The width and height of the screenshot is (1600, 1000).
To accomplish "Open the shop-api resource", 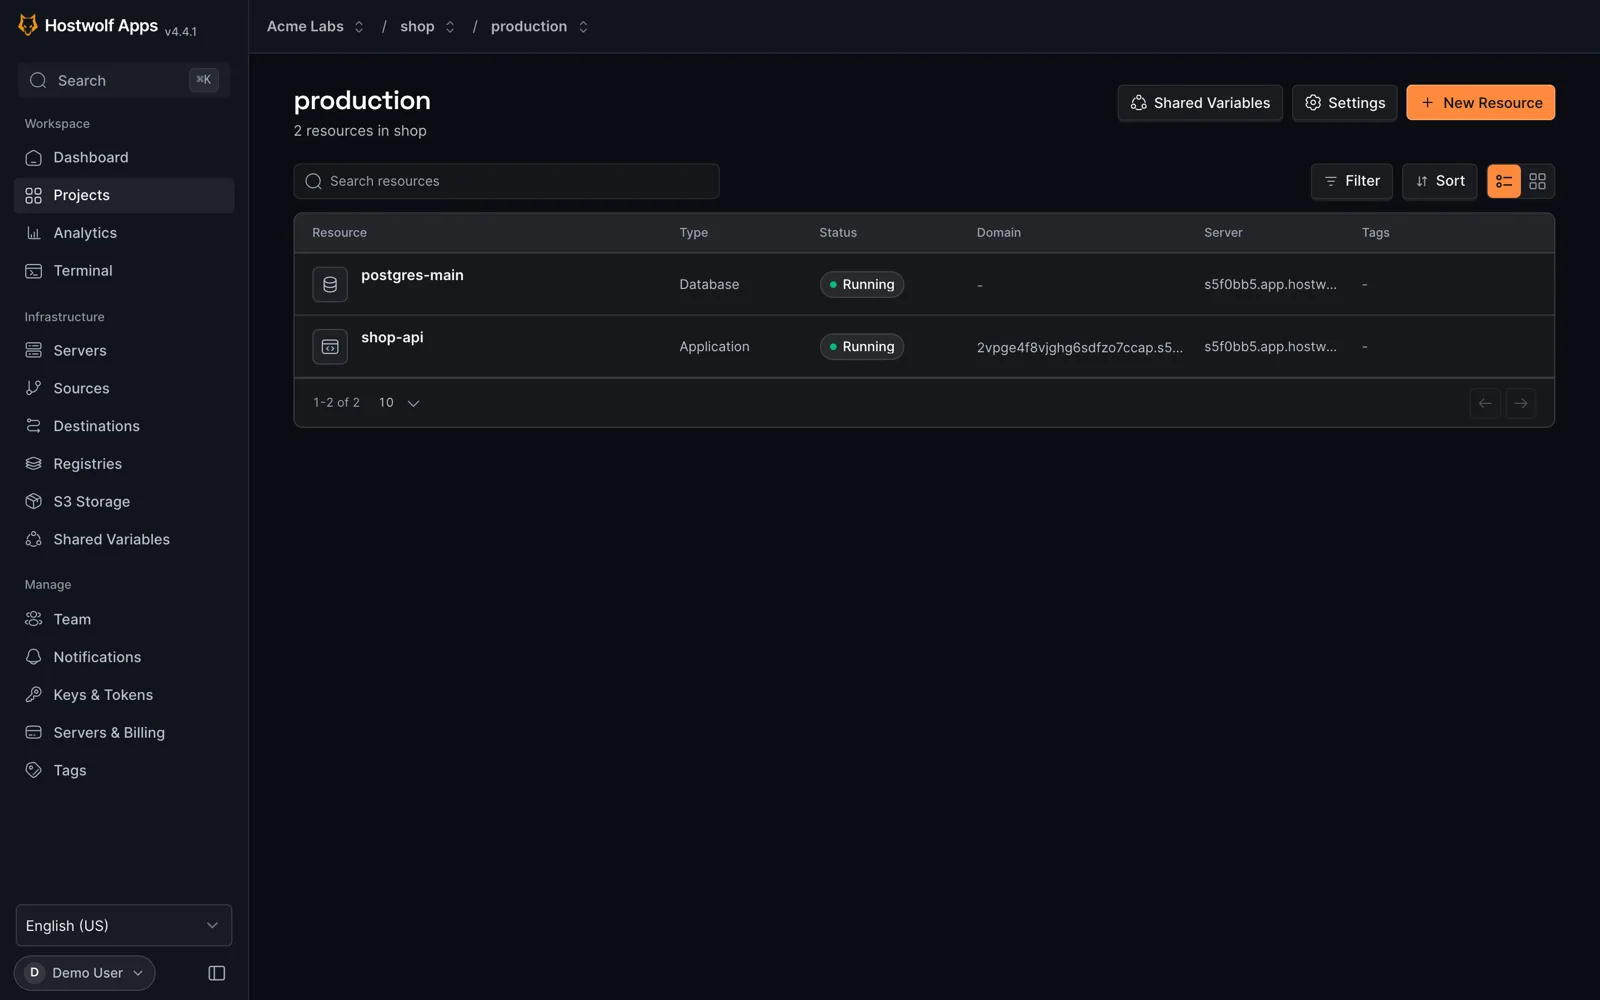I will click(x=392, y=338).
